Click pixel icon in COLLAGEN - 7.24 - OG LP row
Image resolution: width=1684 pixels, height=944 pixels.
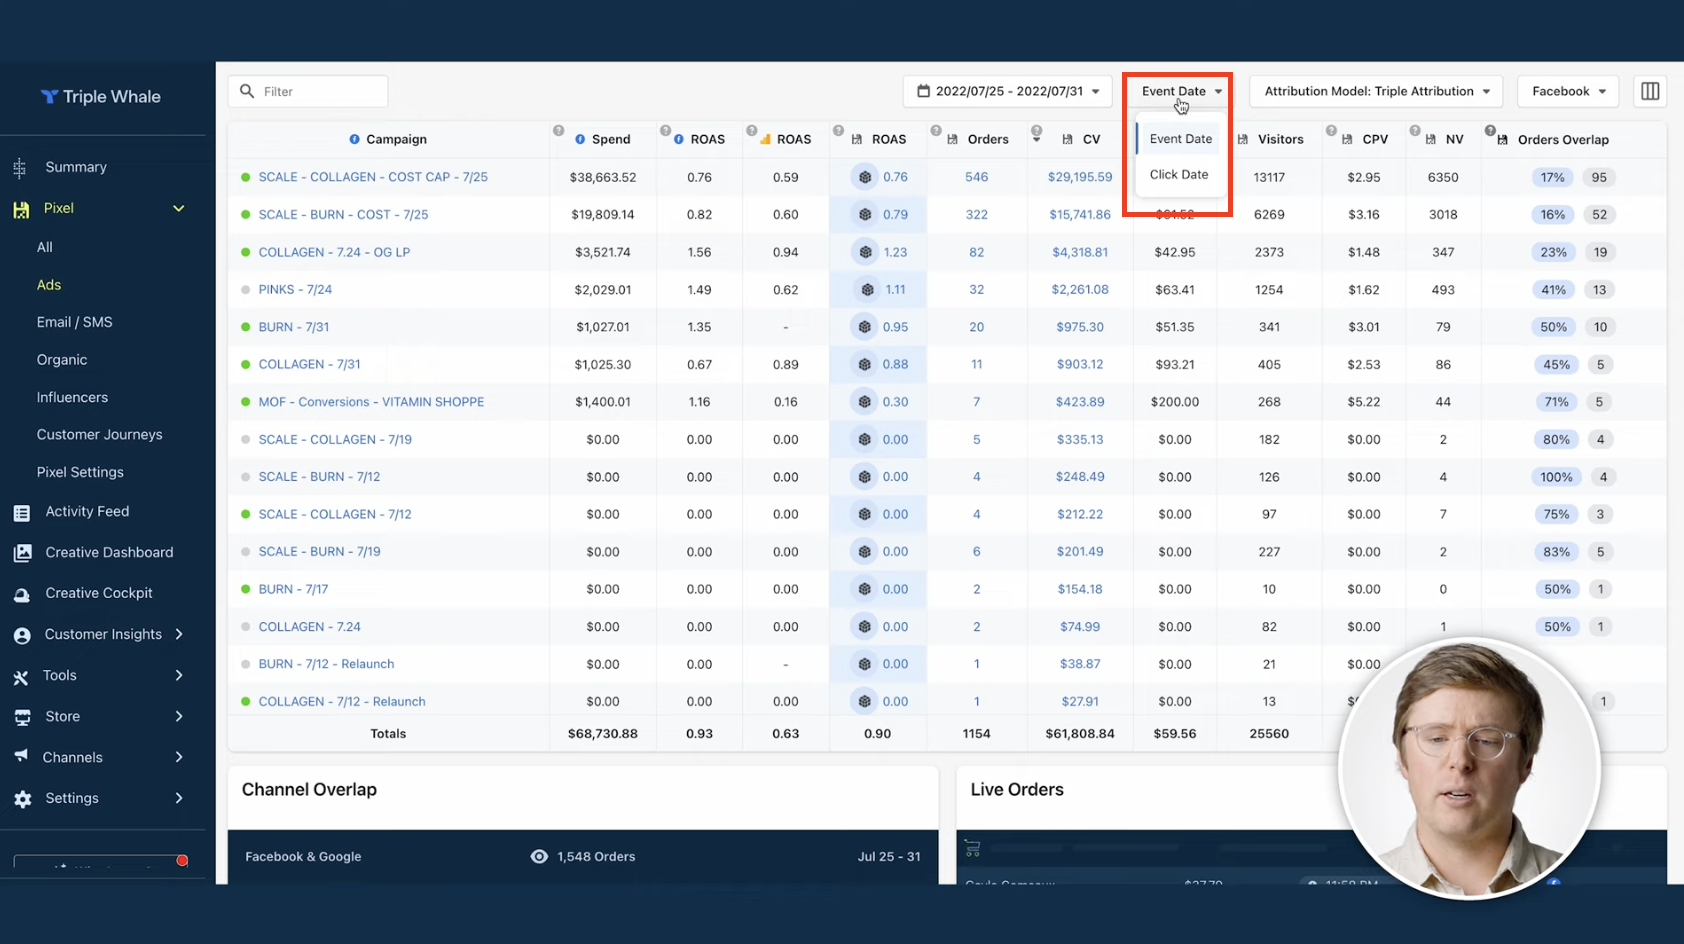(x=865, y=252)
